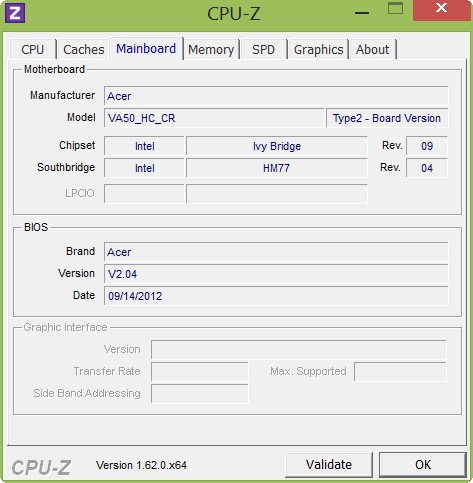Click the empty Max. Supported field
Viewport: 473px width, 483px height.
coord(400,371)
